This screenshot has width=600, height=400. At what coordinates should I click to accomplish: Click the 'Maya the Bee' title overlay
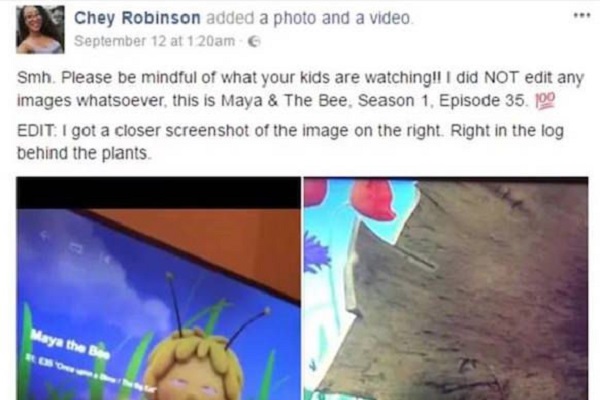71,345
